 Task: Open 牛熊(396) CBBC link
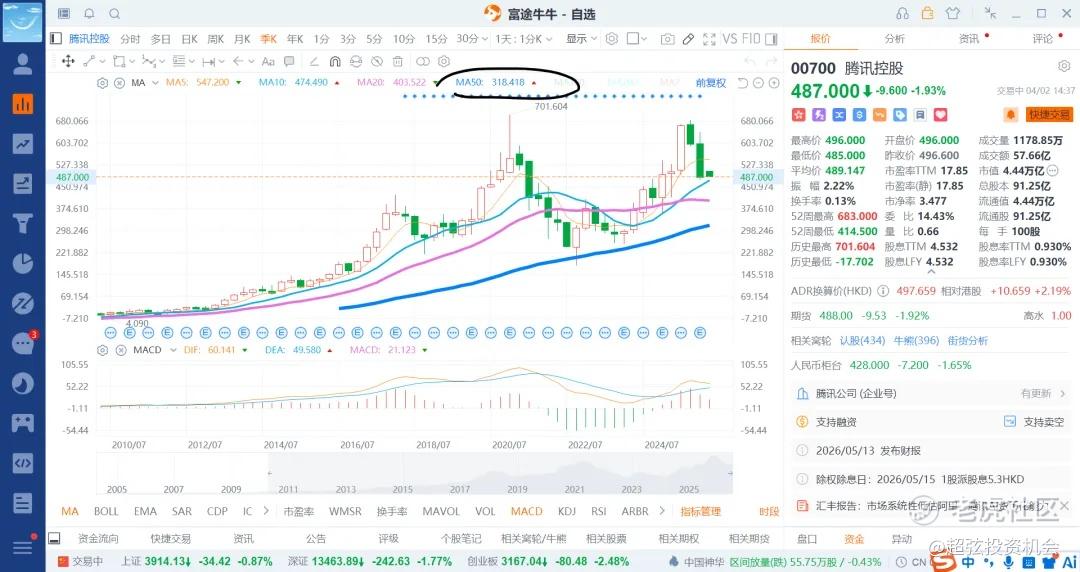click(x=916, y=340)
